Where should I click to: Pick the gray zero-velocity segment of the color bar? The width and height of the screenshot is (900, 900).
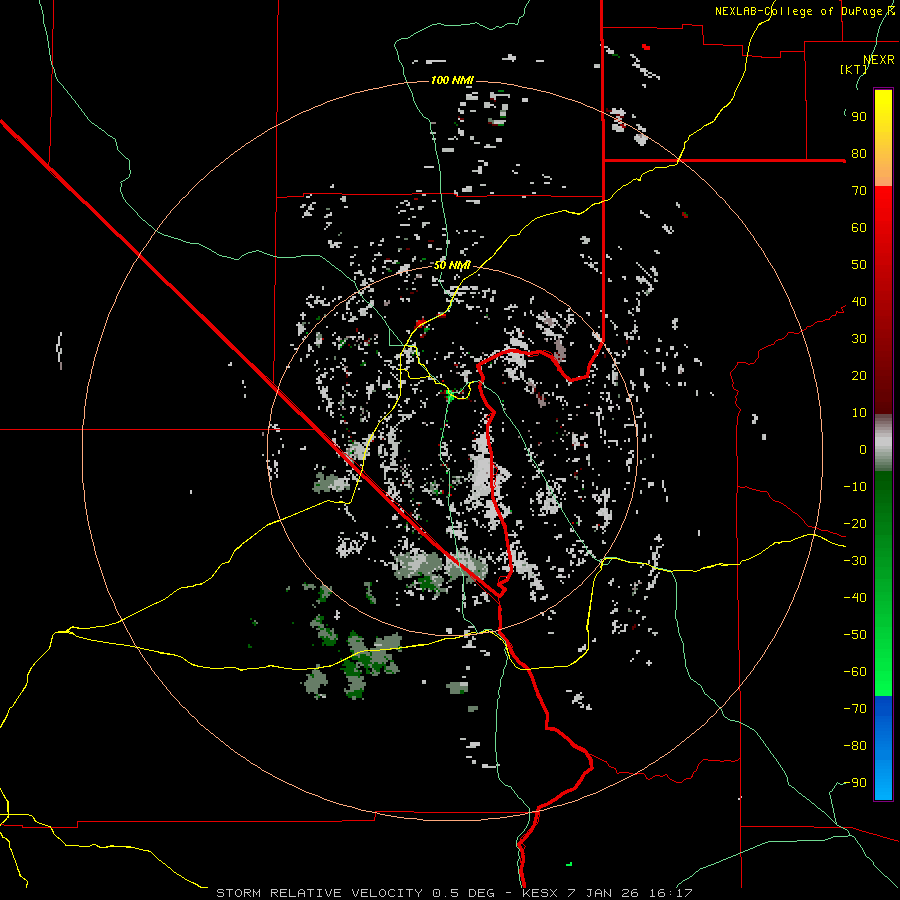pyautogui.click(x=883, y=443)
